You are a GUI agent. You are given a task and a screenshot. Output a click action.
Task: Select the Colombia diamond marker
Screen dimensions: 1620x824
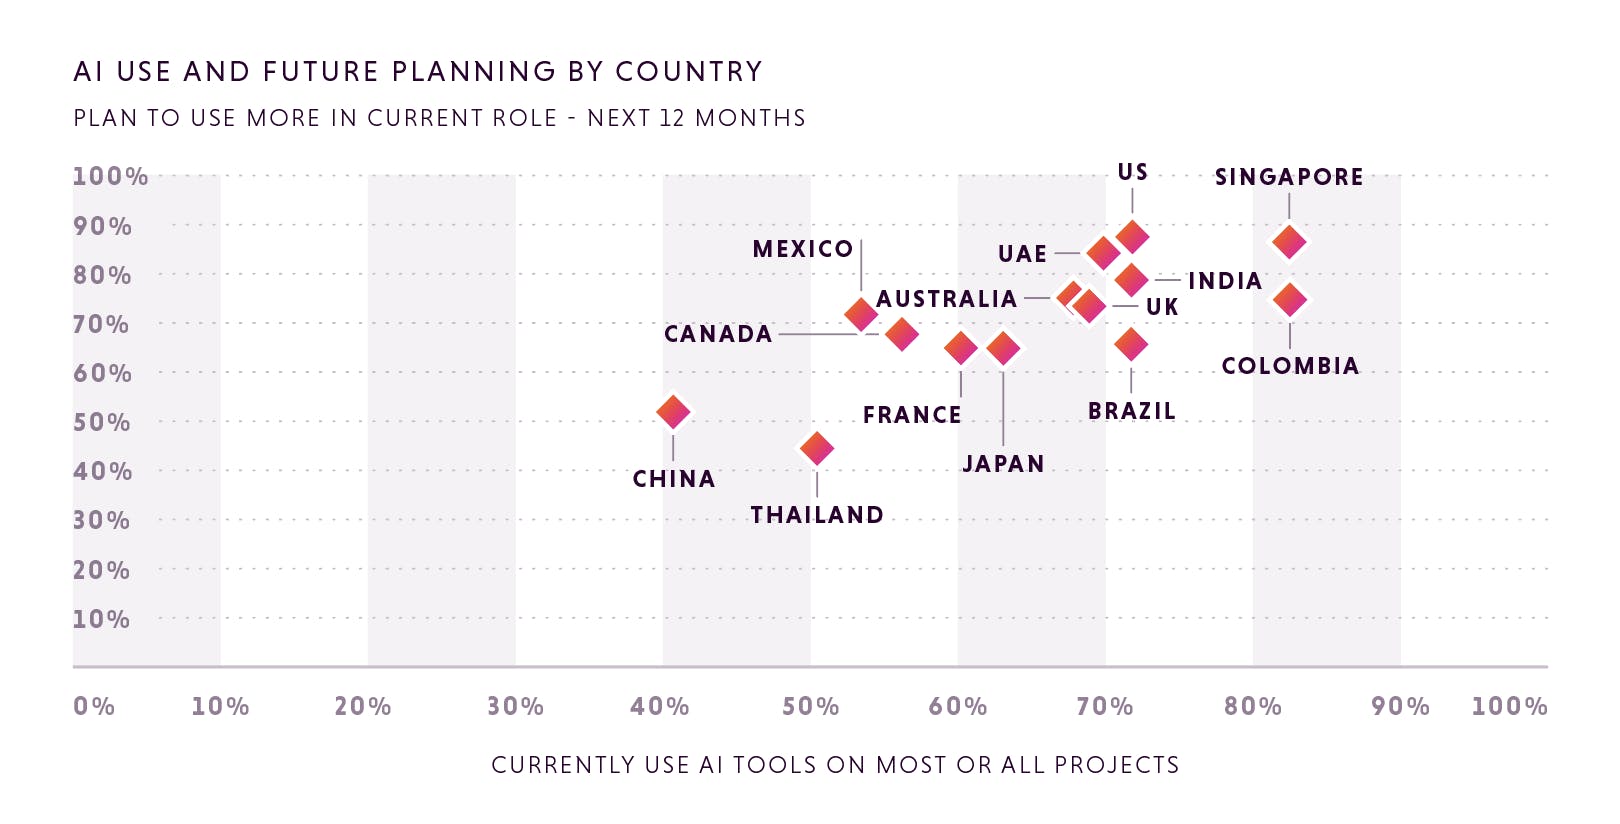click(x=1290, y=299)
